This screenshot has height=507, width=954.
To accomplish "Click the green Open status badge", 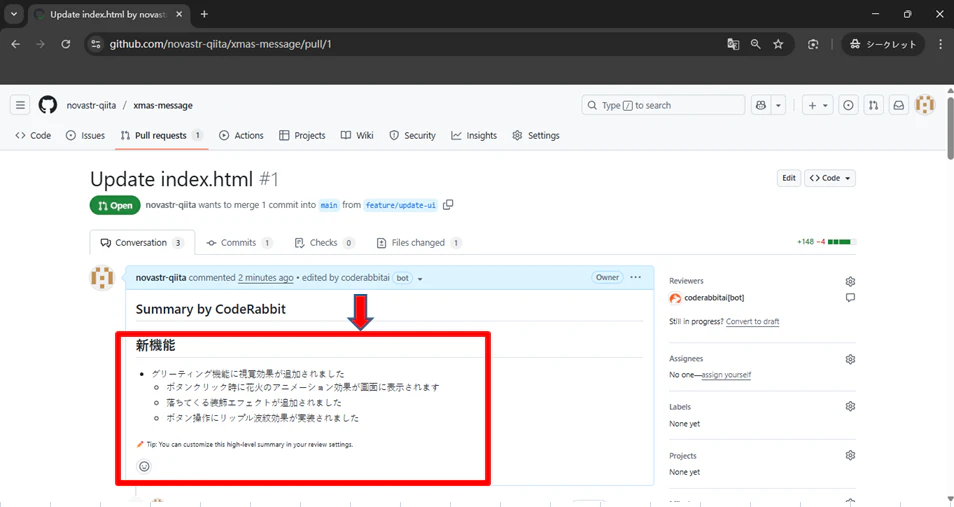I will [x=115, y=205].
